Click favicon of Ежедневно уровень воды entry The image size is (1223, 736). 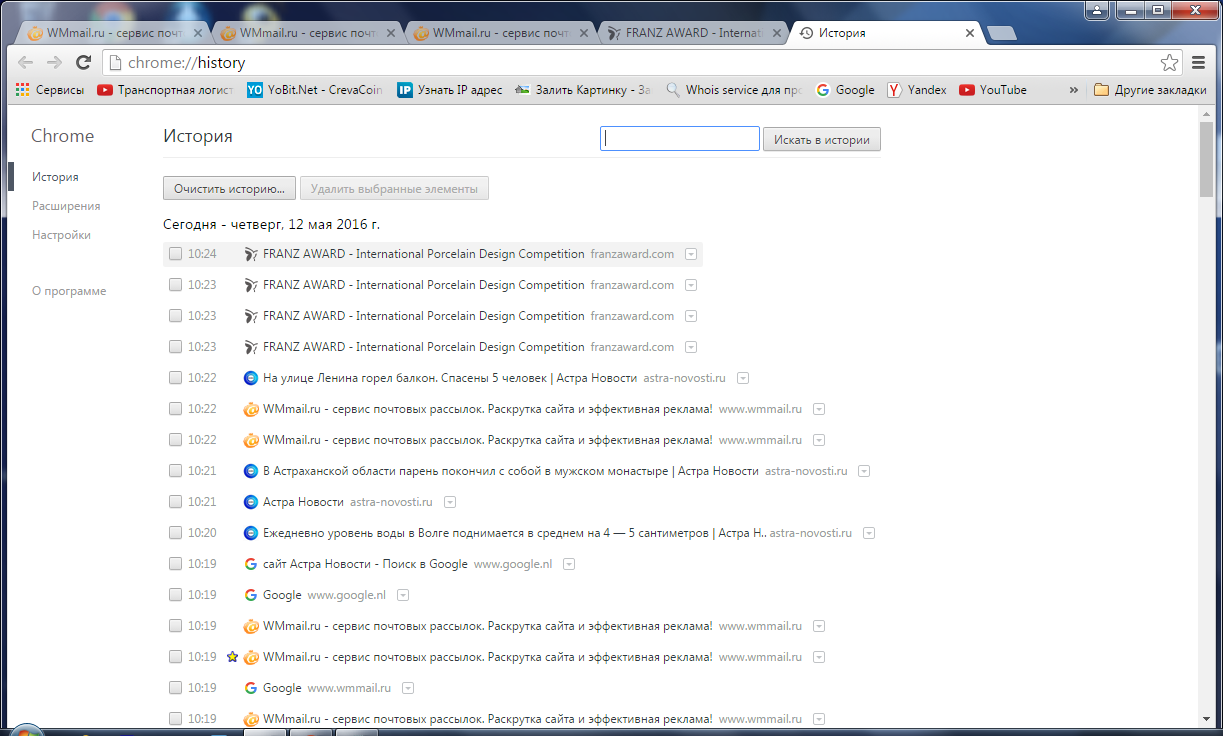pyautogui.click(x=251, y=533)
